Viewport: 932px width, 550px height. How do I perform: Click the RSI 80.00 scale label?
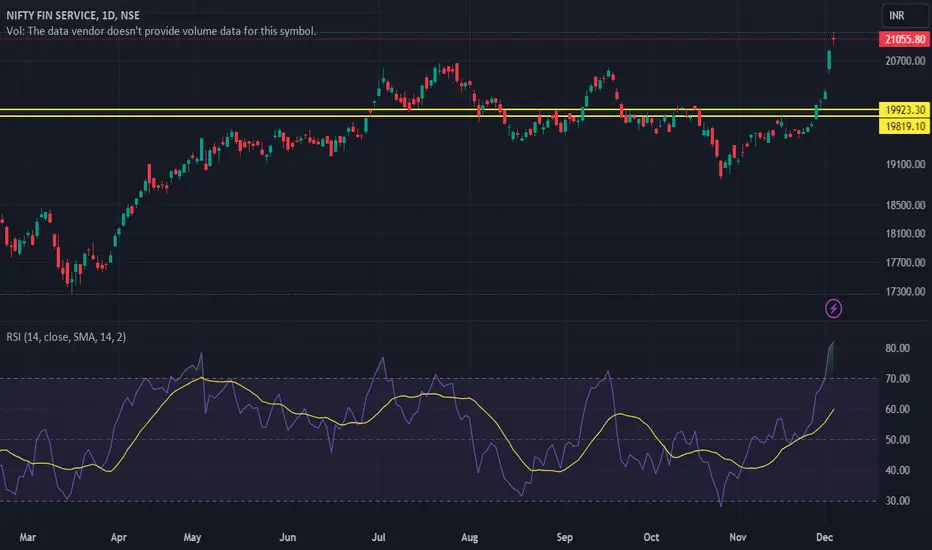point(898,348)
